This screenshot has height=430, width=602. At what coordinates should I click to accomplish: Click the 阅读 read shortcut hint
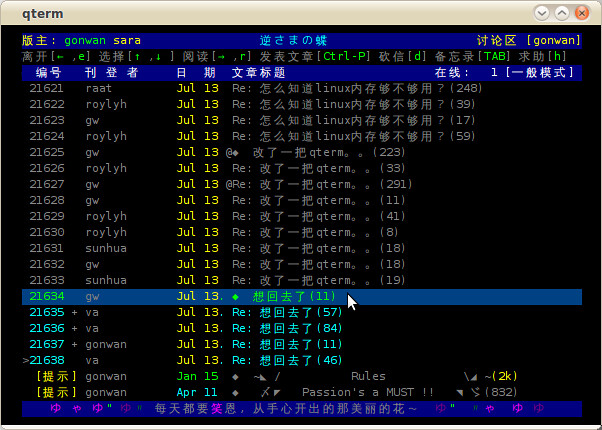[x=217, y=56]
